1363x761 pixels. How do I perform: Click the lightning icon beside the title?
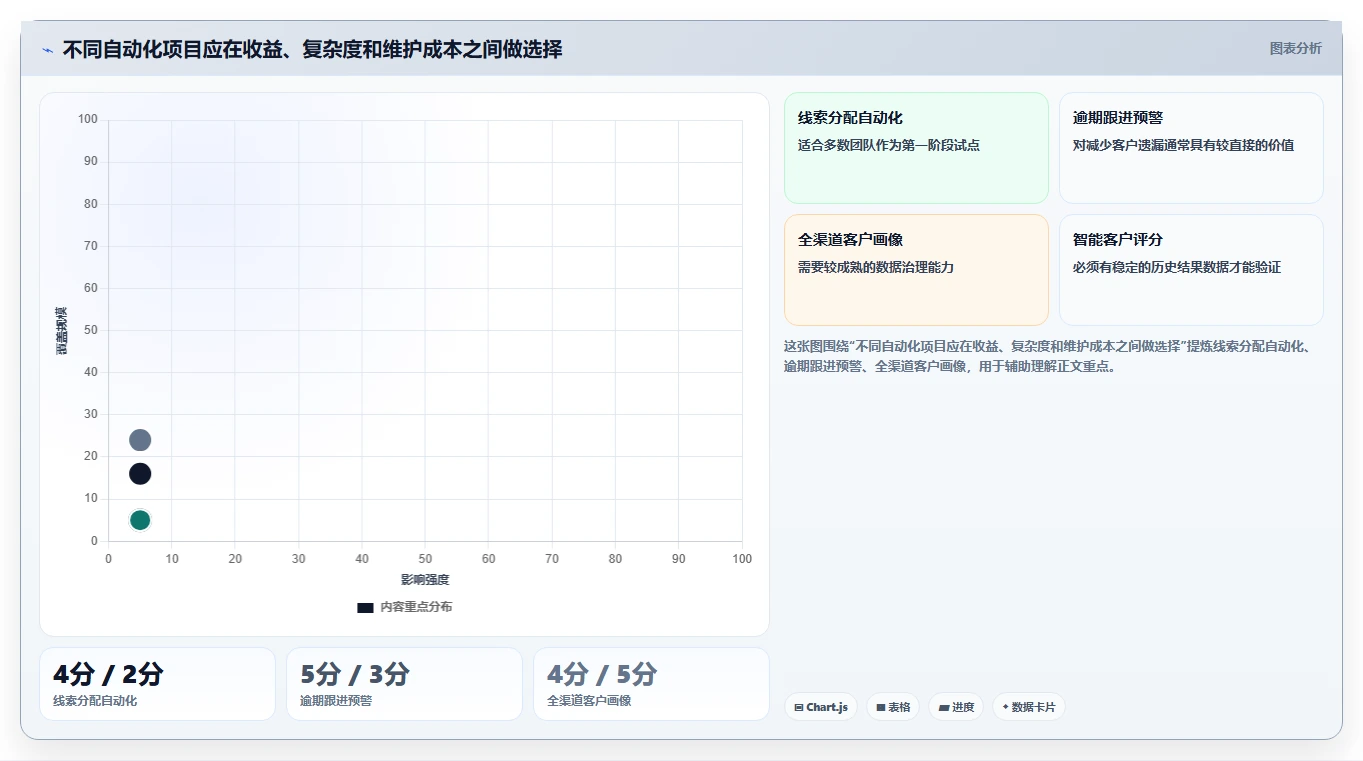coord(47,50)
